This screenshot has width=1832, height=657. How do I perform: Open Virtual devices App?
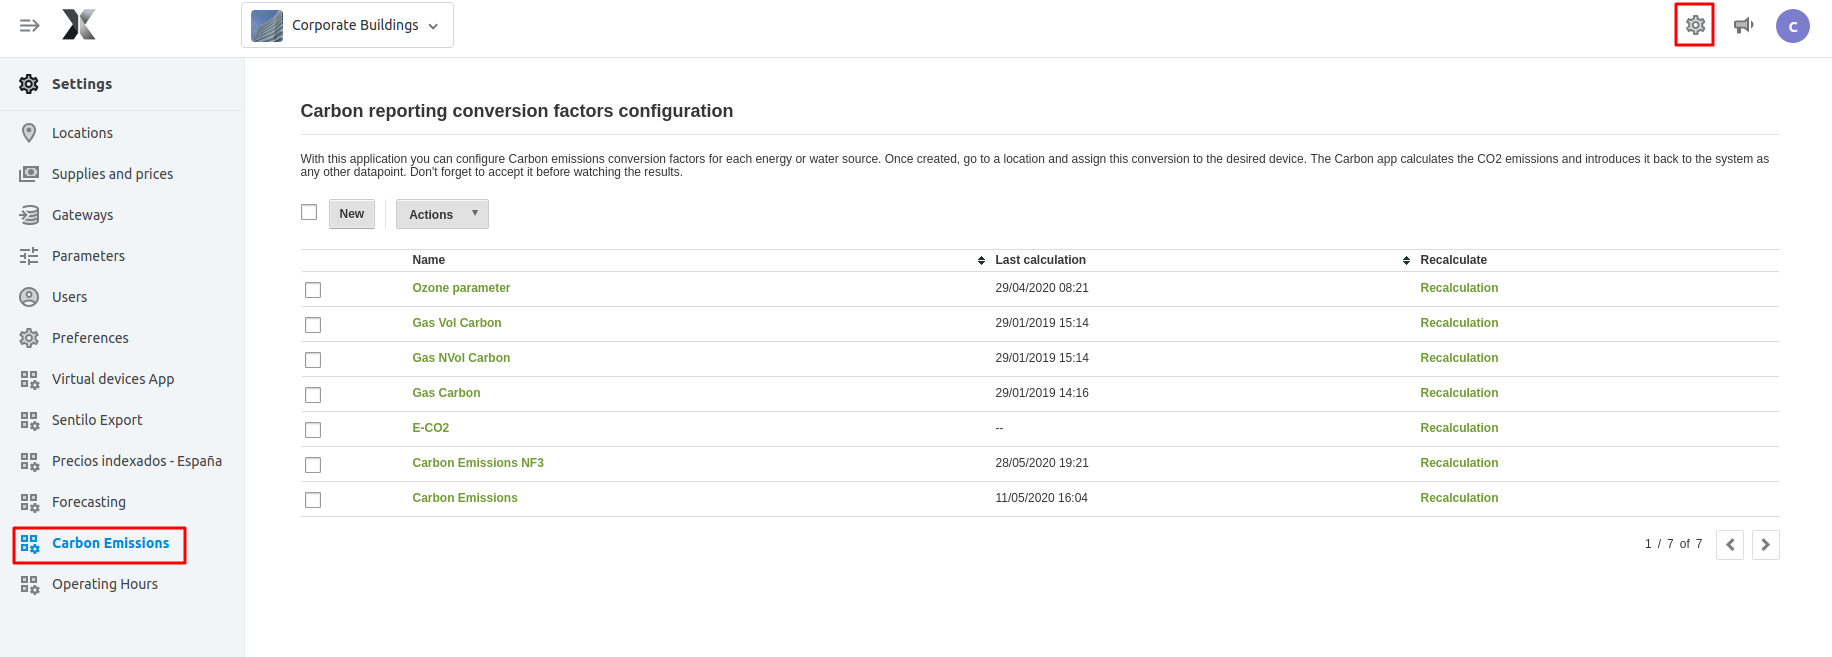point(113,379)
